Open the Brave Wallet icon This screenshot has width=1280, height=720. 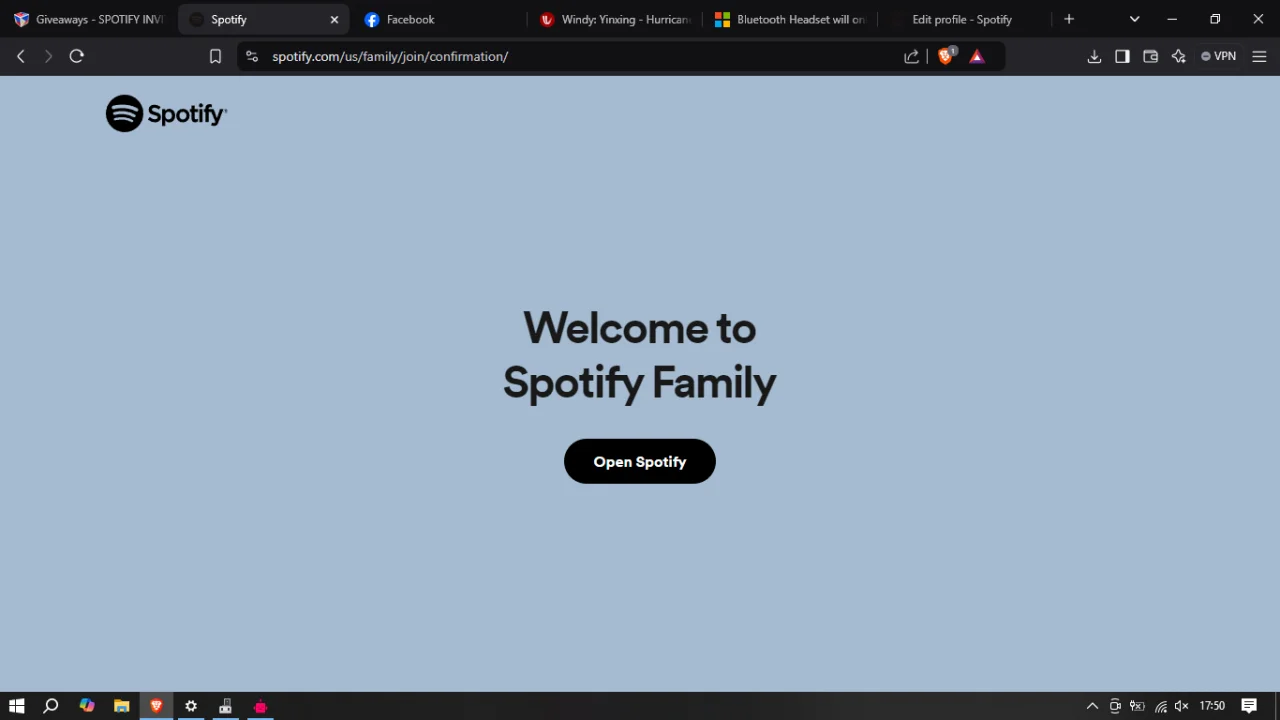pos(1150,57)
